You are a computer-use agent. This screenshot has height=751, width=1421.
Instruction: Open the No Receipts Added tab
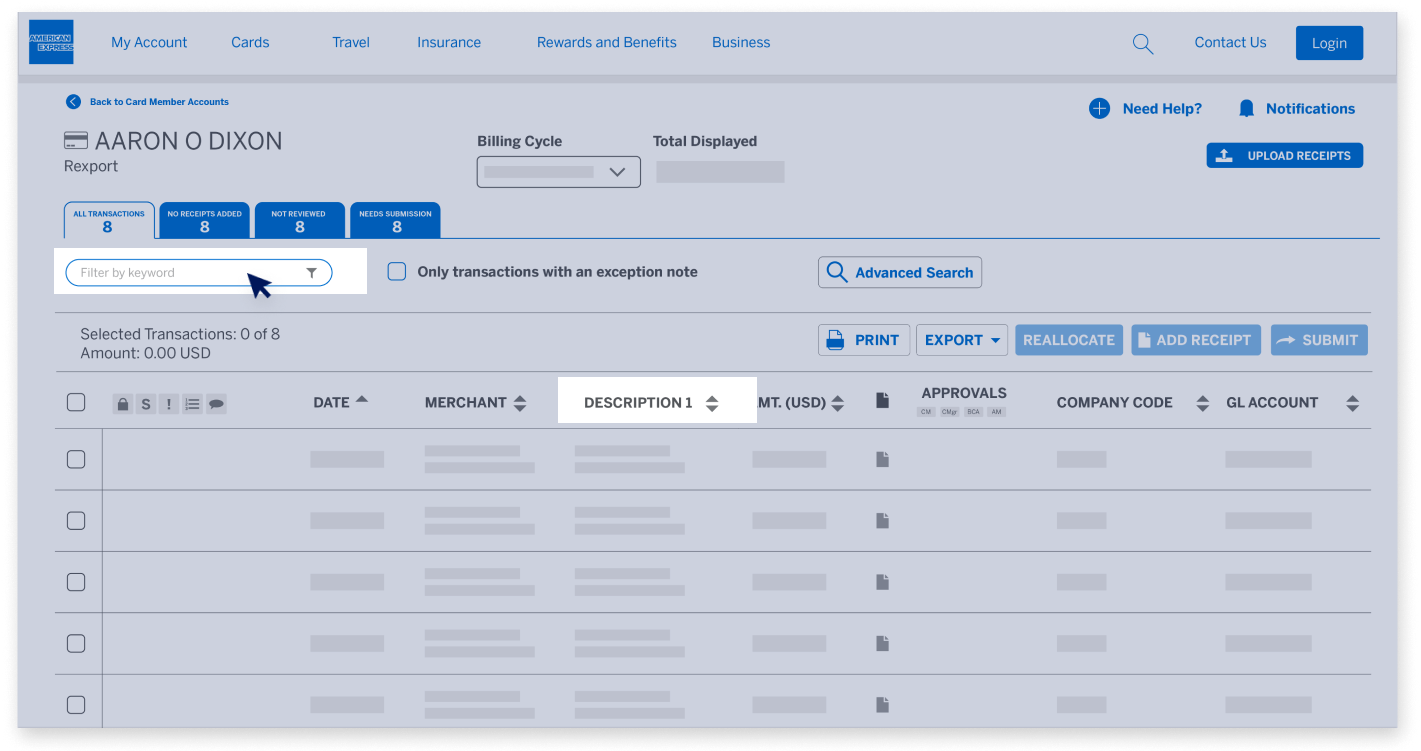click(x=204, y=220)
